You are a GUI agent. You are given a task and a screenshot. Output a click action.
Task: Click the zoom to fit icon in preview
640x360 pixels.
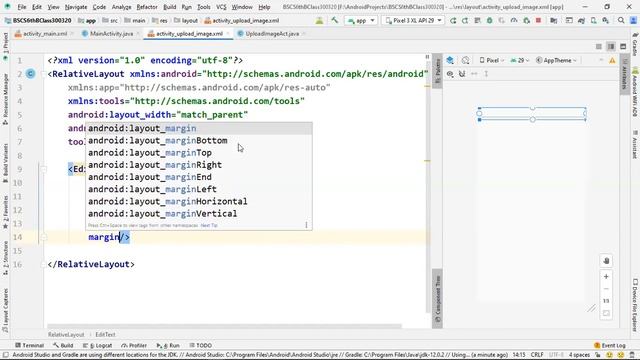click(x=606, y=313)
